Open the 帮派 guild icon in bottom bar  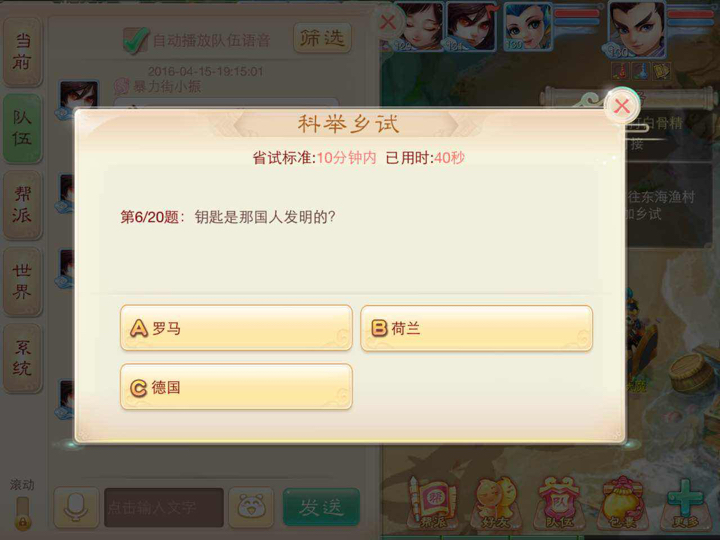(432, 504)
